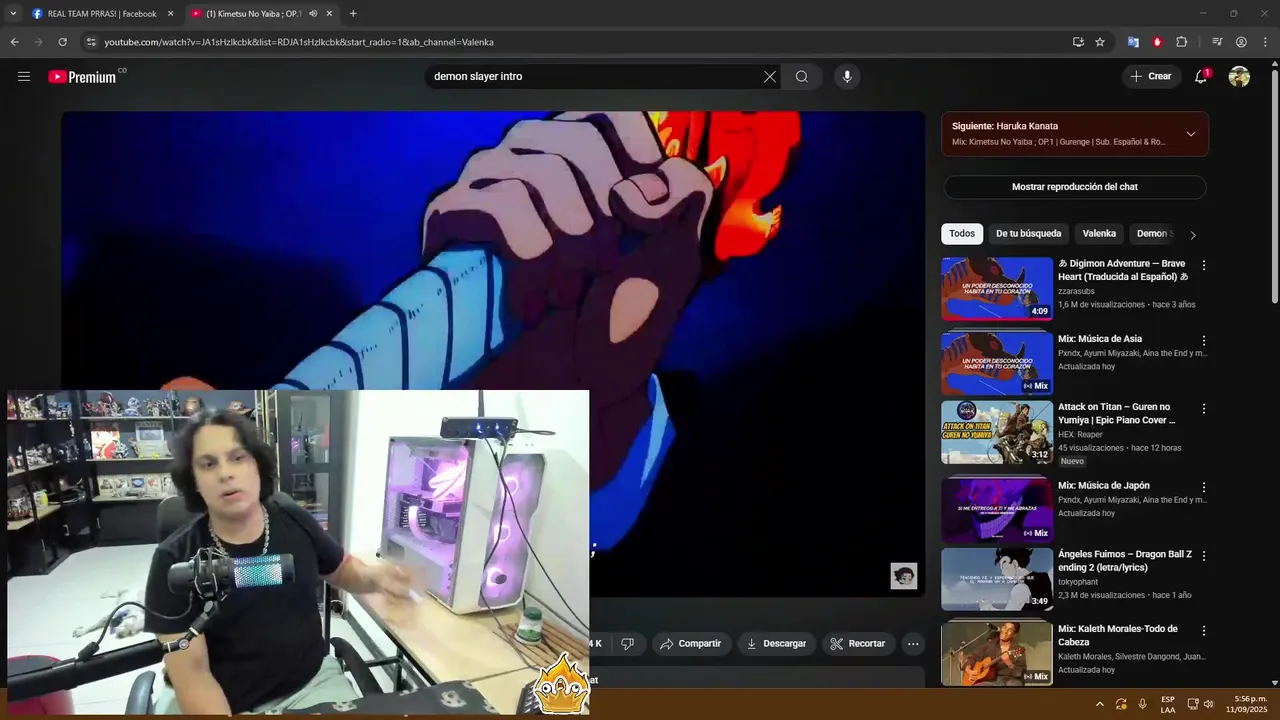Open Mix: Música de Japón thumbnail
1280x720 pixels.
pyautogui.click(x=997, y=511)
